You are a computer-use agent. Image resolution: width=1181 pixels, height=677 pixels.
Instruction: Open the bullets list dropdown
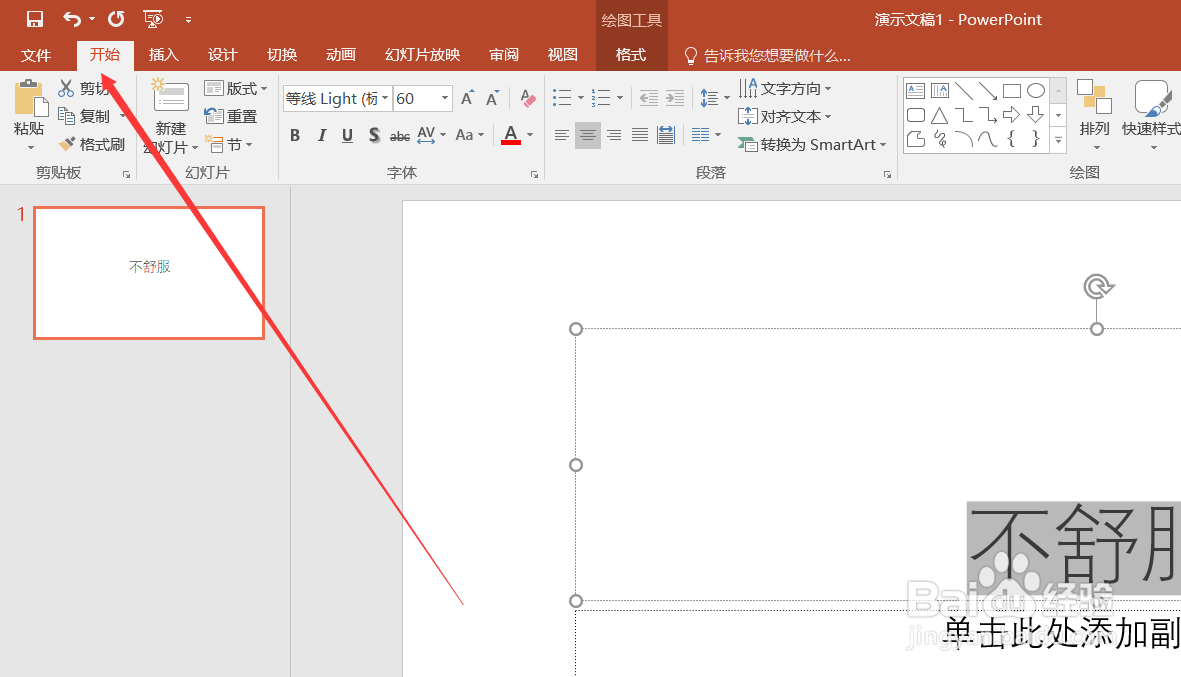pos(581,98)
